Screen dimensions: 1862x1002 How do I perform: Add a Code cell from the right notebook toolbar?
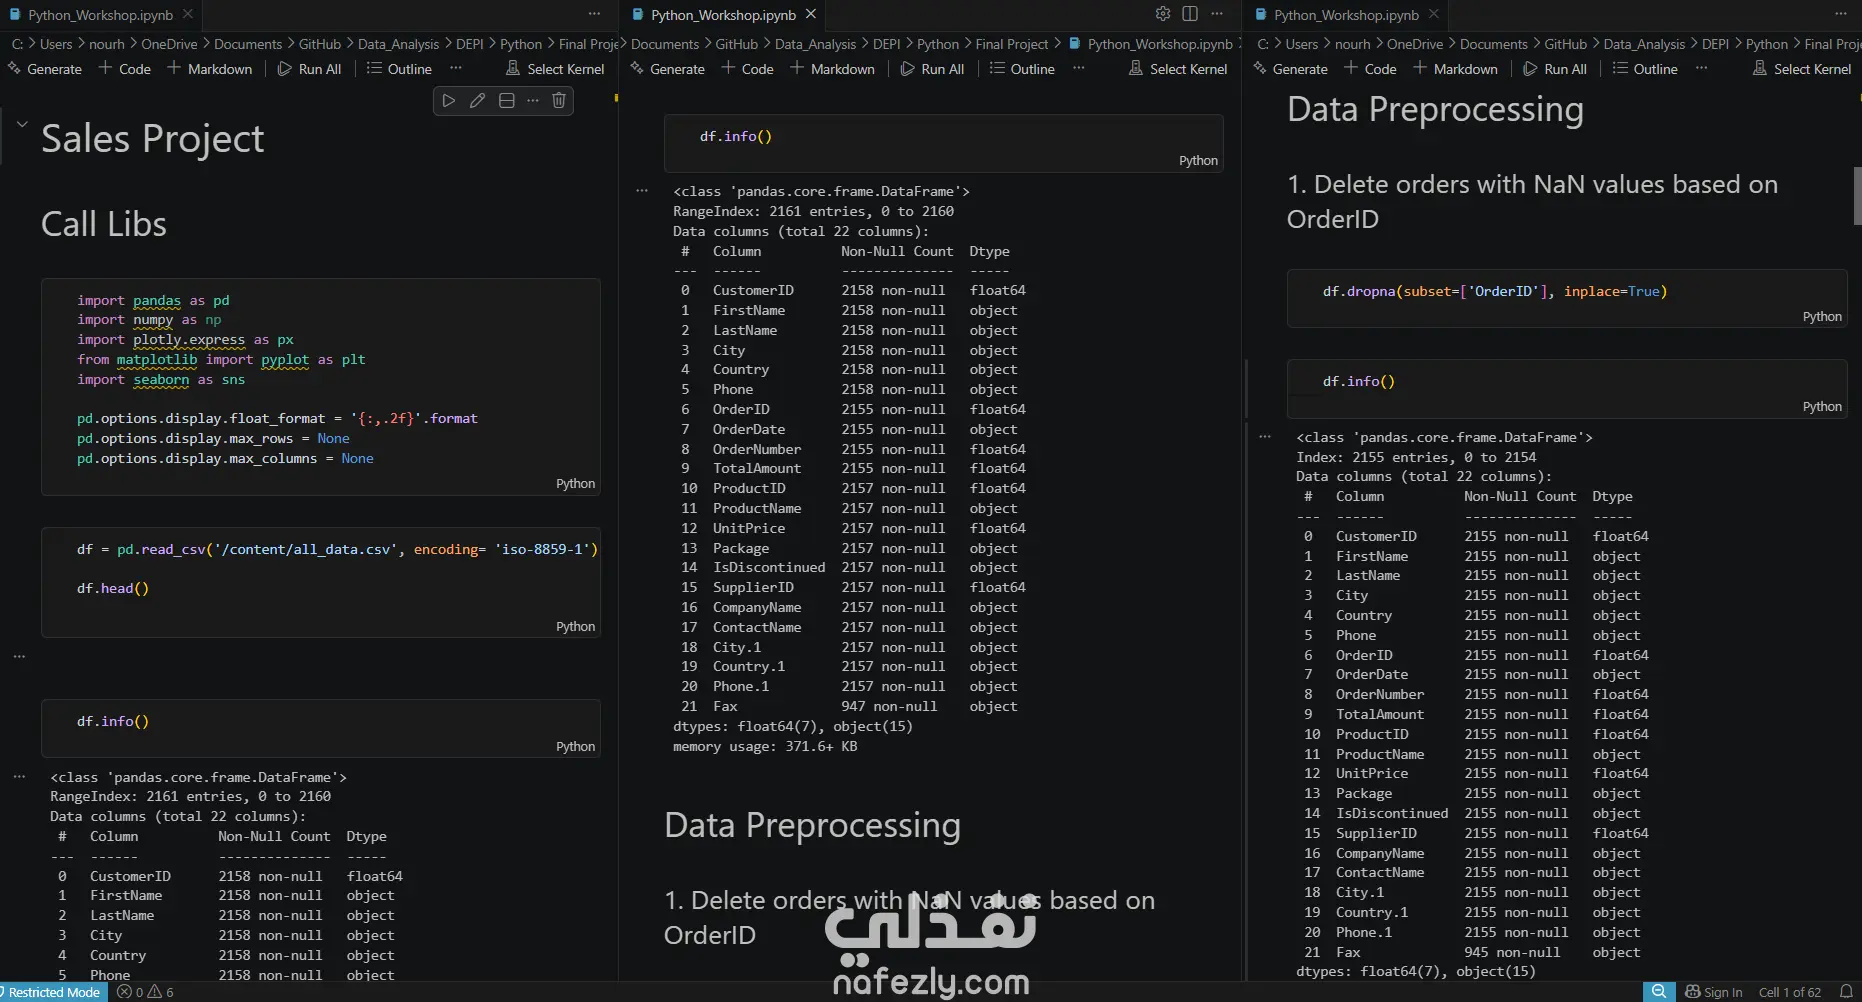point(1371,69)
